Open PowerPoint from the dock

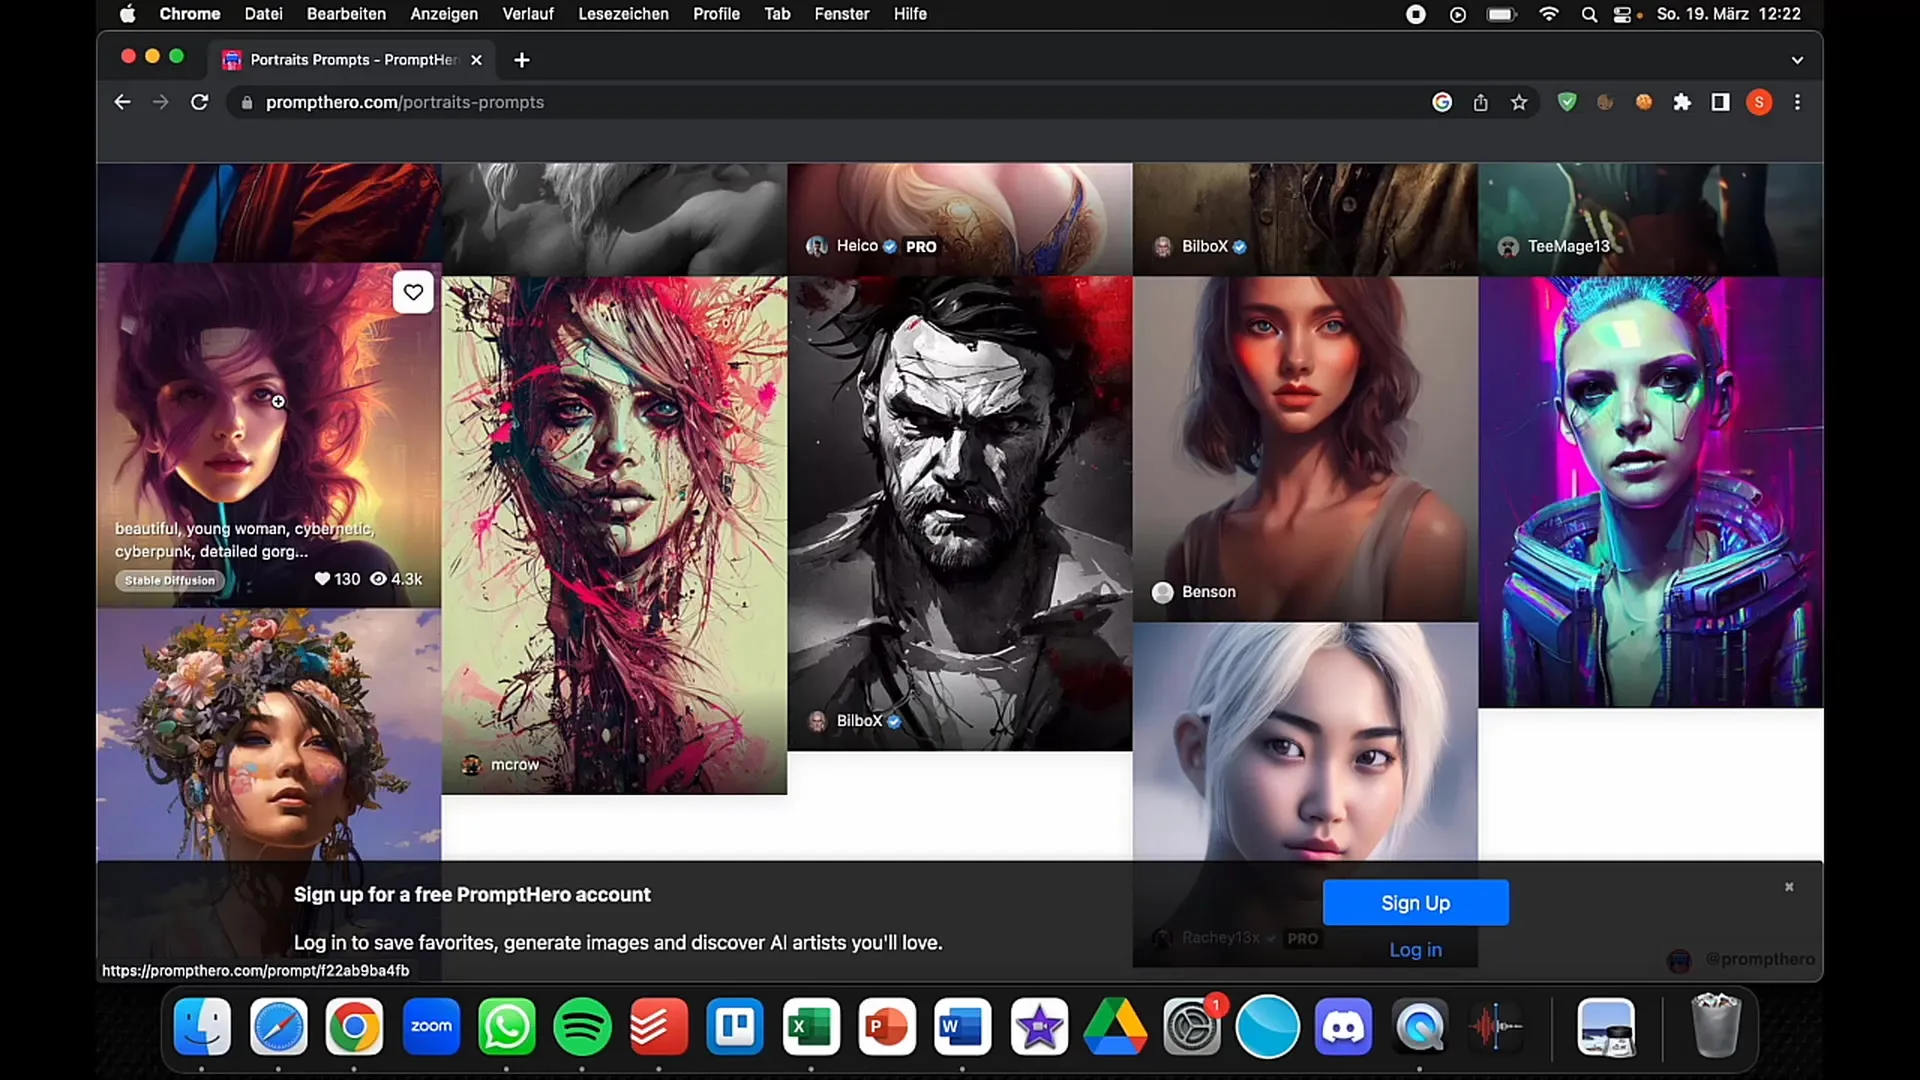point(887,1027)
